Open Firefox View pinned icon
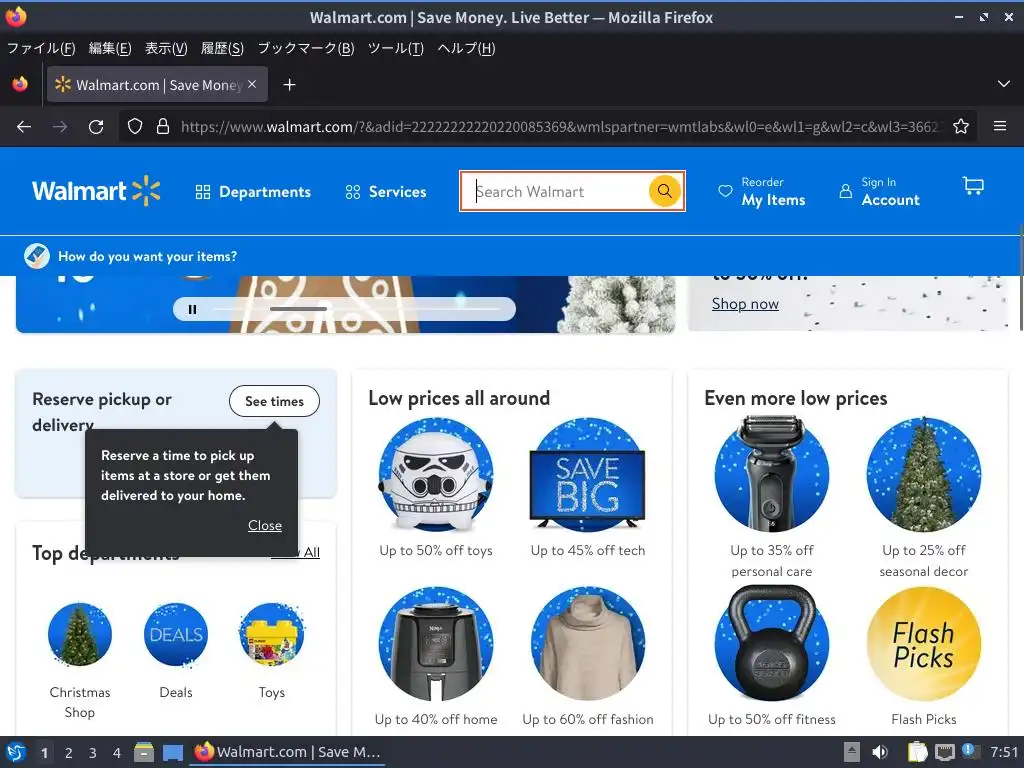The height and width of the screenshot is (768, 1024). coord(20,84)
